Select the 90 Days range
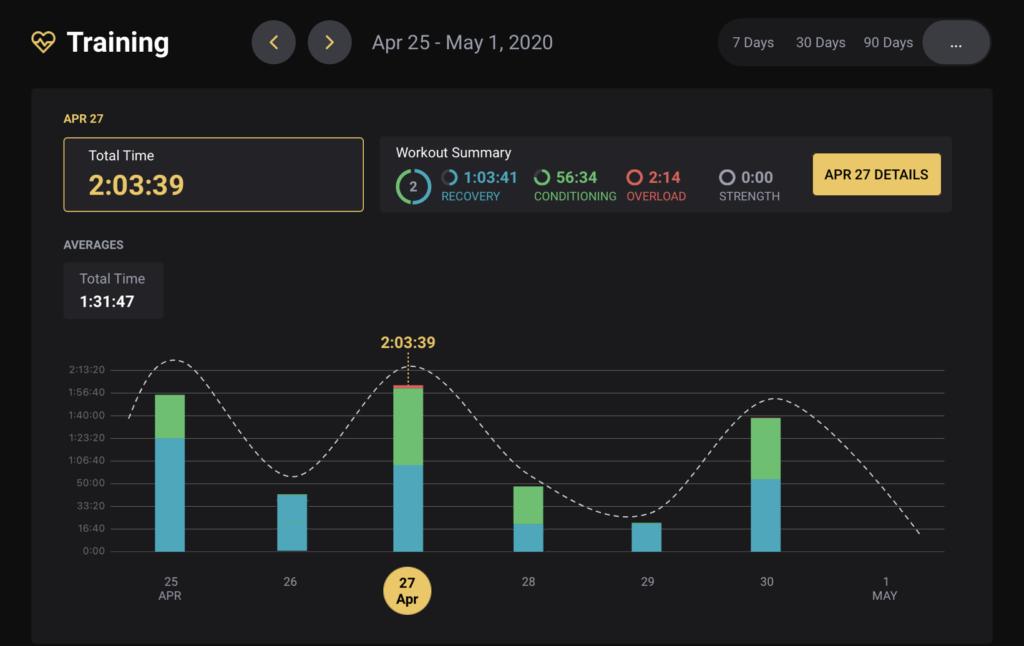 [x=888, y=43]
